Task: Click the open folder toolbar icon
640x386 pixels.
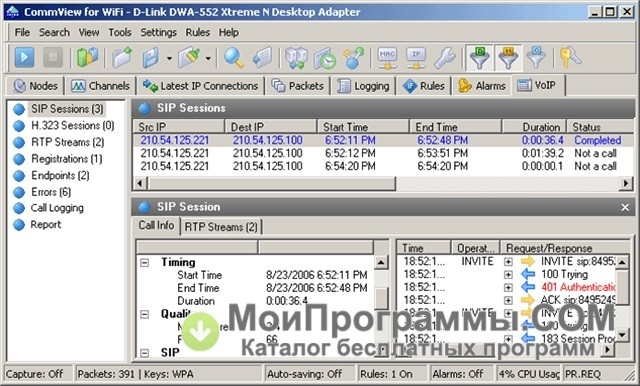Action: [x=122, y=58]
